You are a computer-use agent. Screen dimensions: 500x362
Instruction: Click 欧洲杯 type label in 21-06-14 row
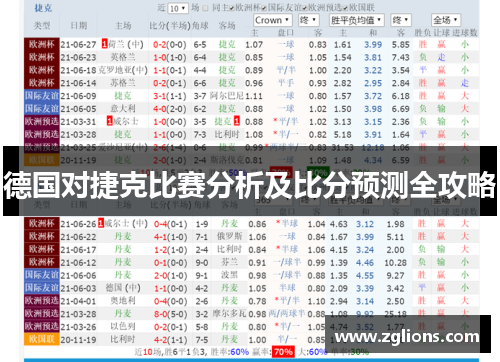42,83
